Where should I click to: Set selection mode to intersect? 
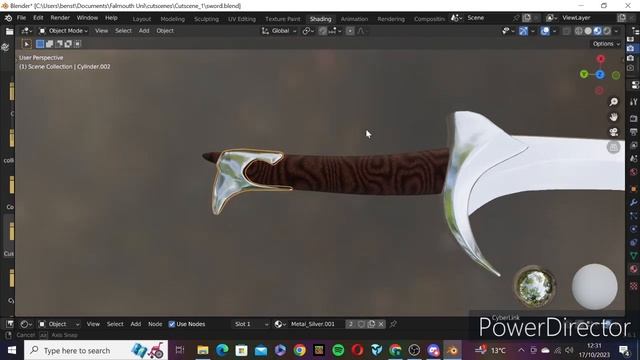click(x=78, y=44)
